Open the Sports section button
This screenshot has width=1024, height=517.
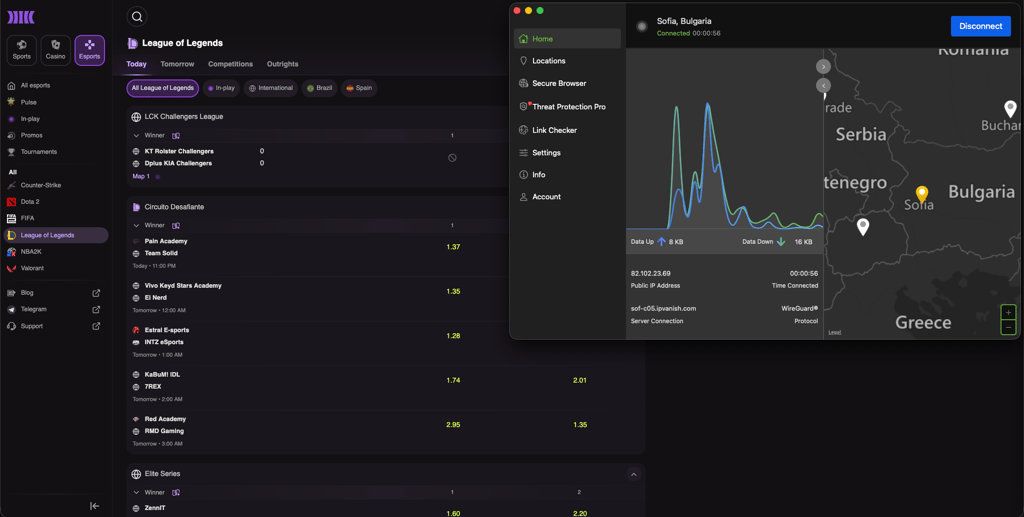click(22, 50)
